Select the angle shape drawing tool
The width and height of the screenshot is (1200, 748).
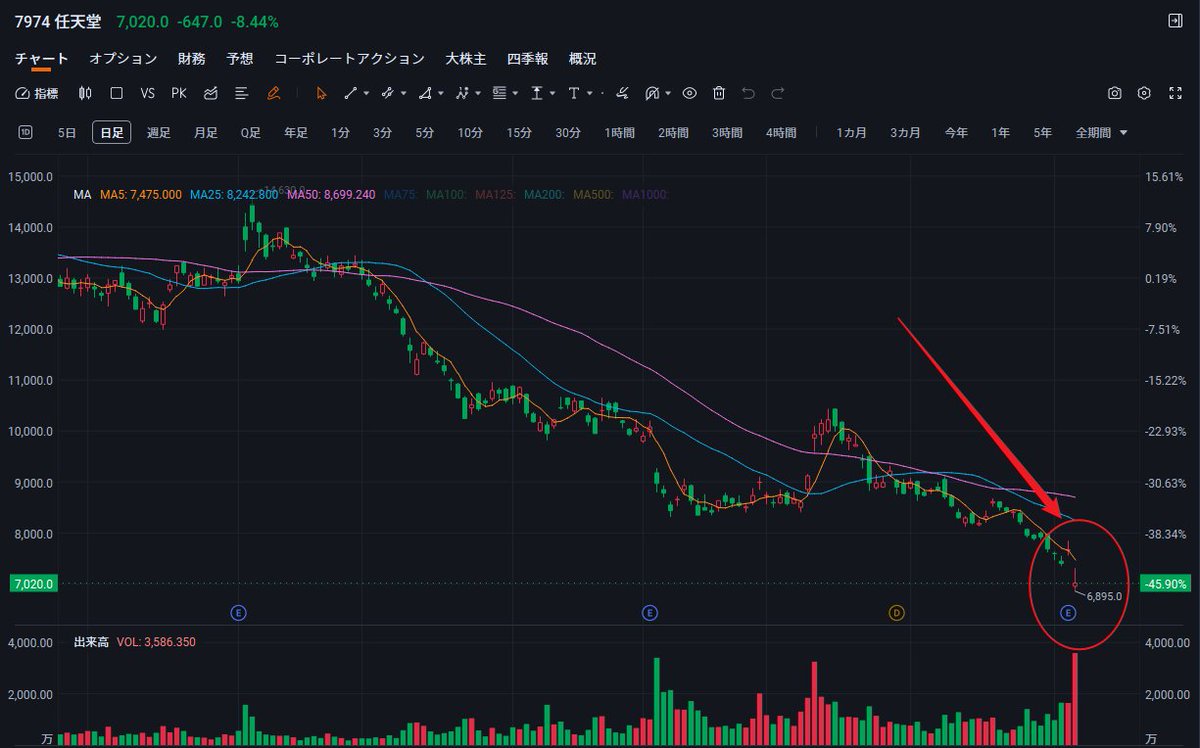click(x=425, y=93)
